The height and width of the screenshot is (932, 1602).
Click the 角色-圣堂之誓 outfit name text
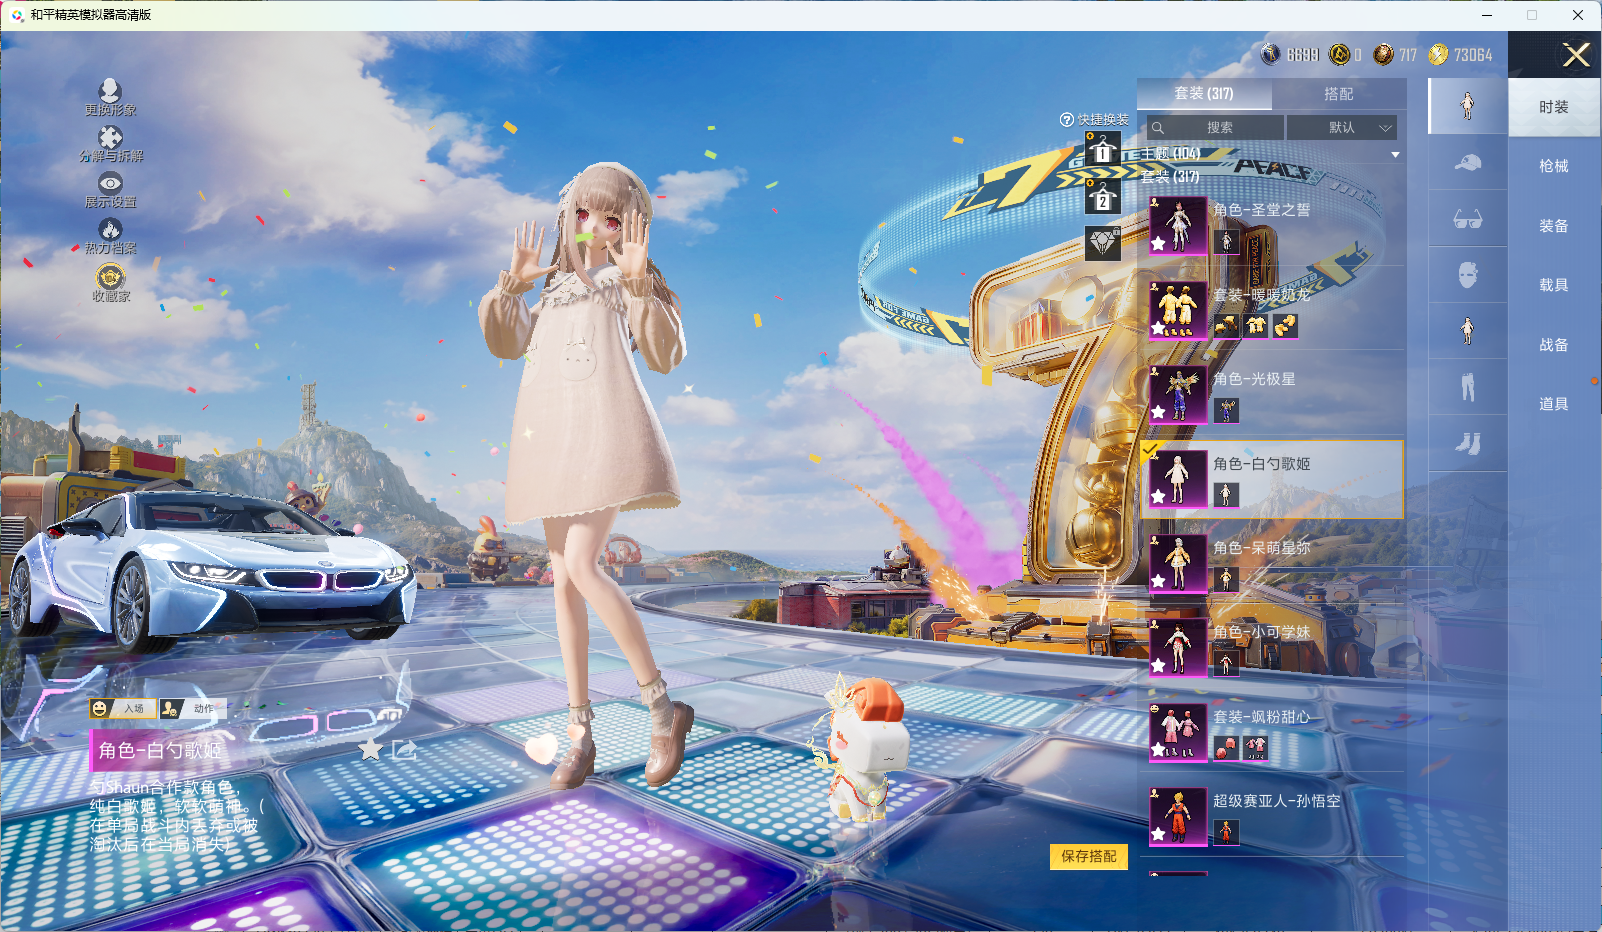point(1261,210)
